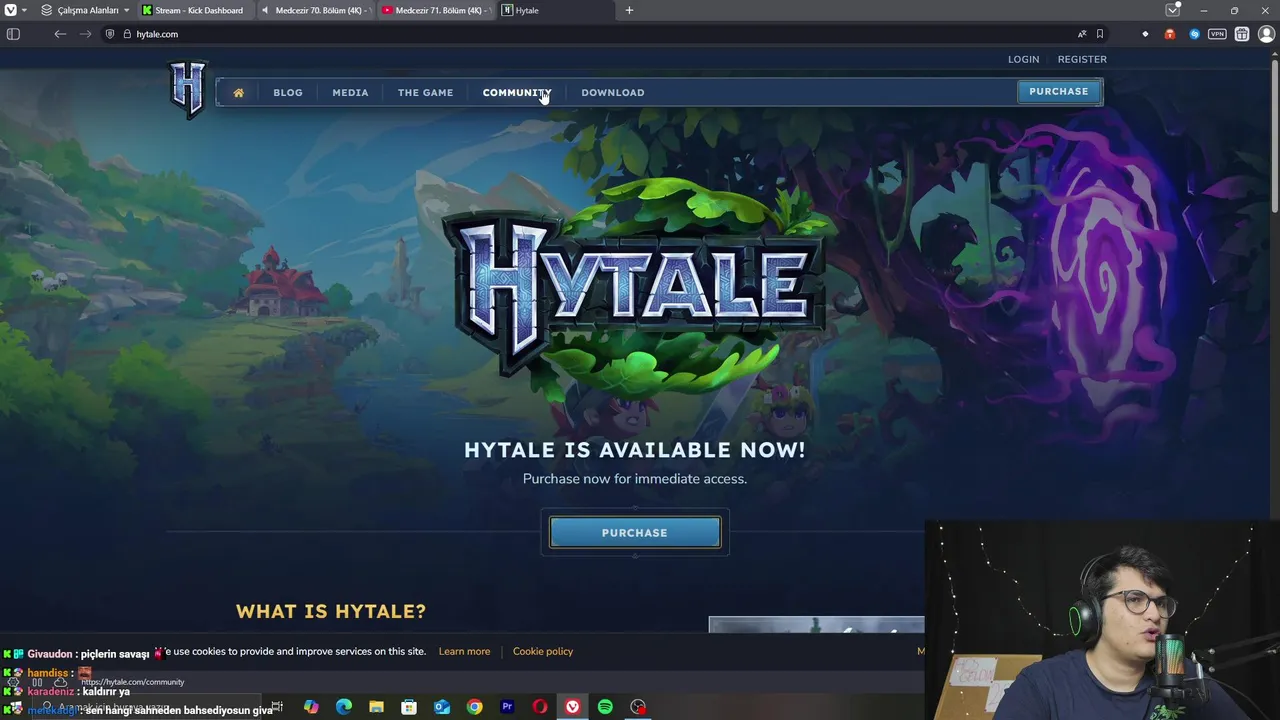Click the REGISTER link
1280x720 pixels.
click(1082, 59)
